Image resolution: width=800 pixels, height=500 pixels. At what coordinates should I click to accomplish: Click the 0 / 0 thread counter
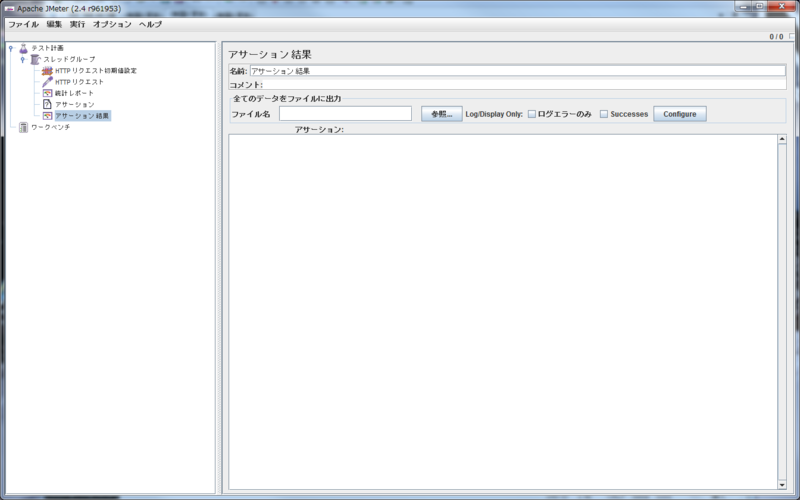(776, 37)
